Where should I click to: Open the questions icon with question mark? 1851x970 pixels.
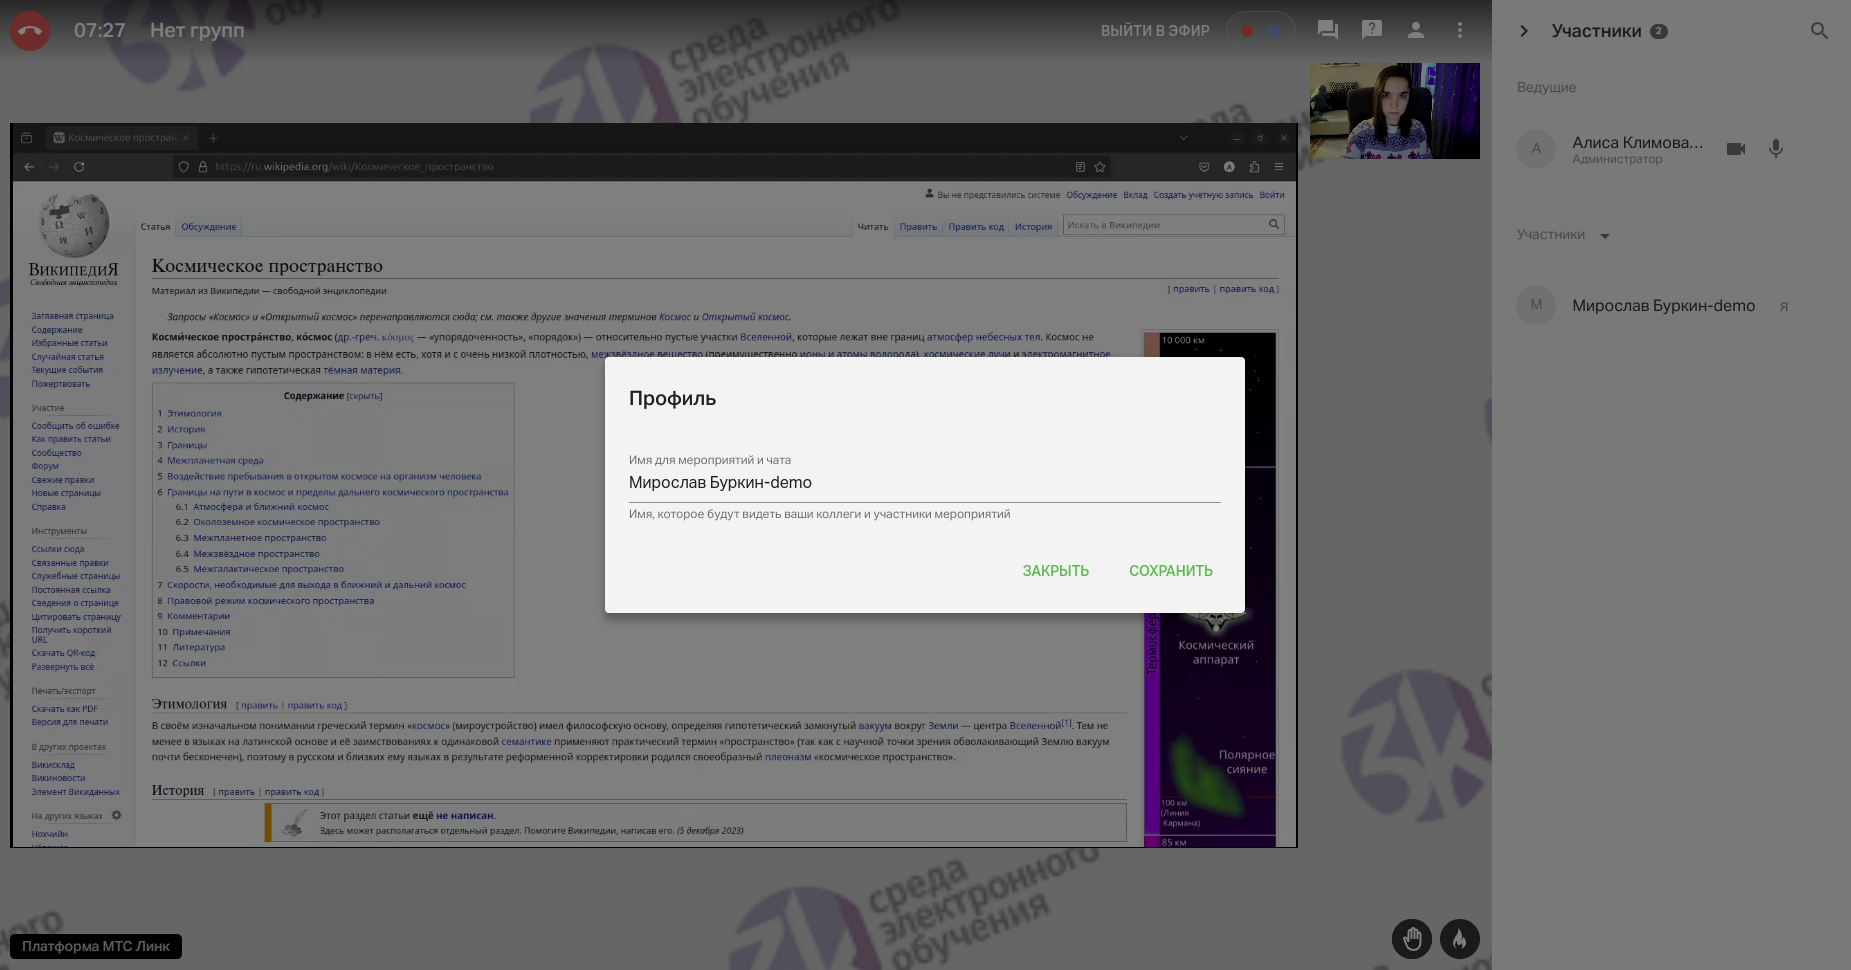(x=1371, y=30)
